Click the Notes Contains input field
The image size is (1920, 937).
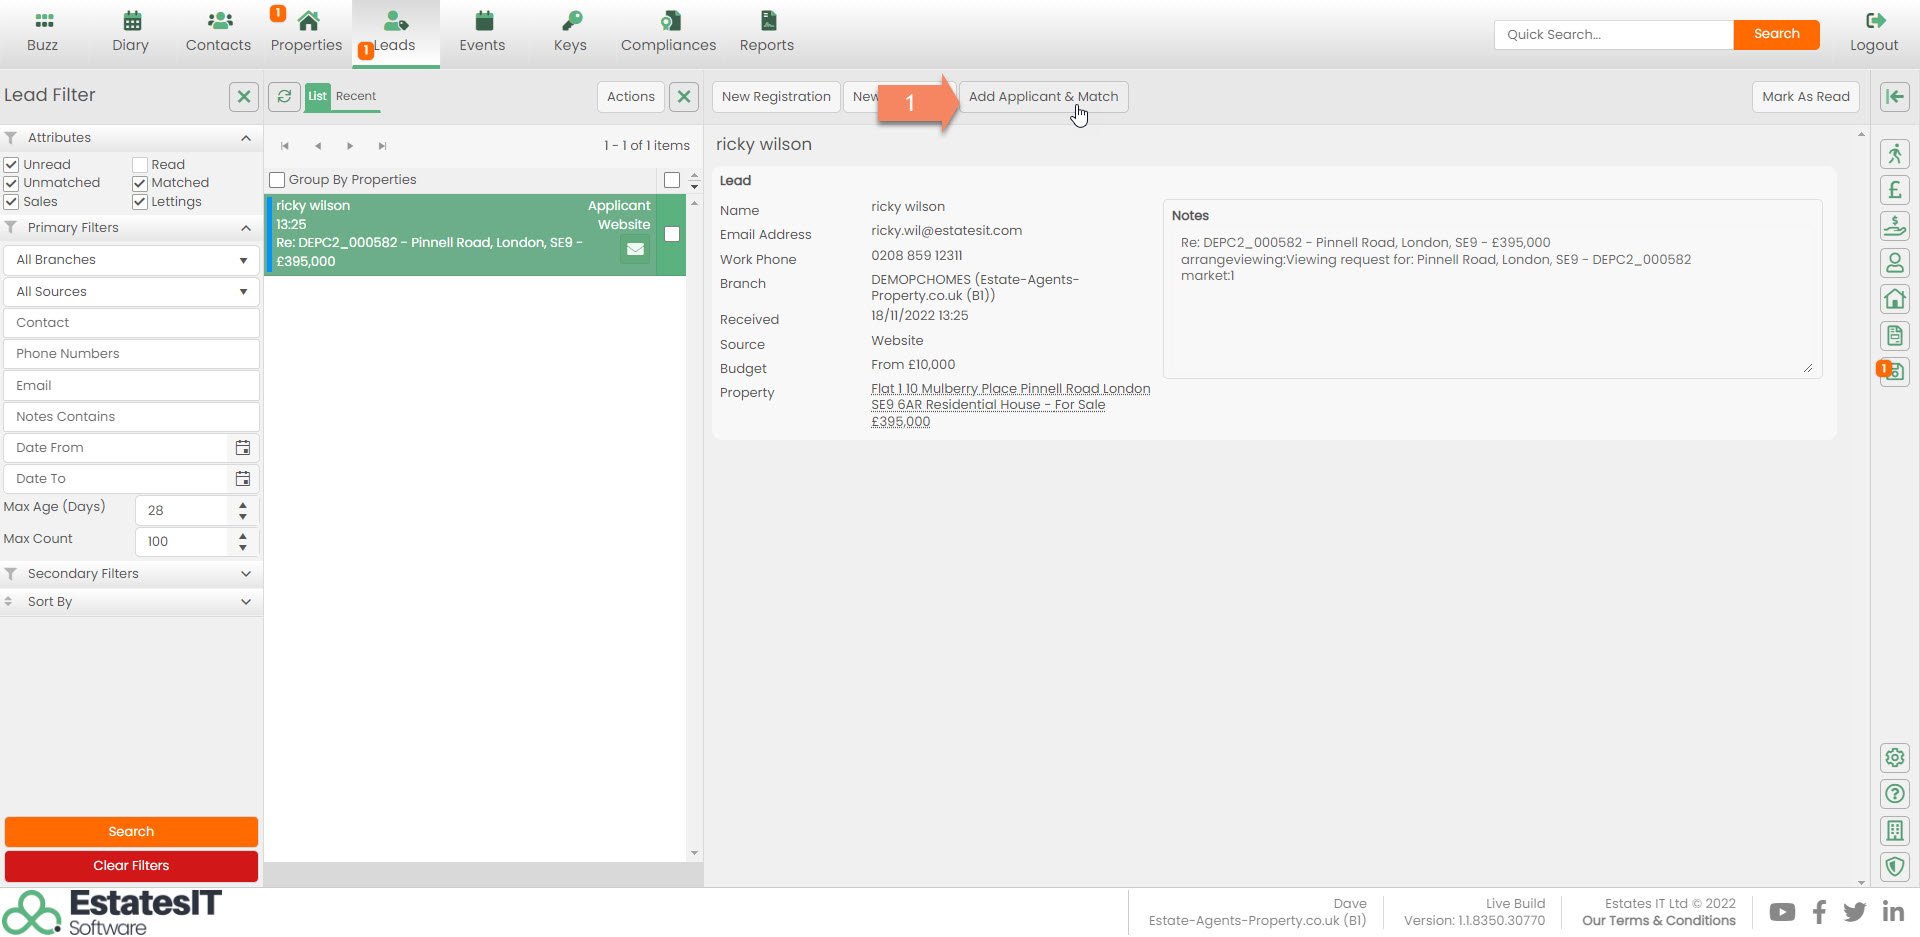(131, 417)
